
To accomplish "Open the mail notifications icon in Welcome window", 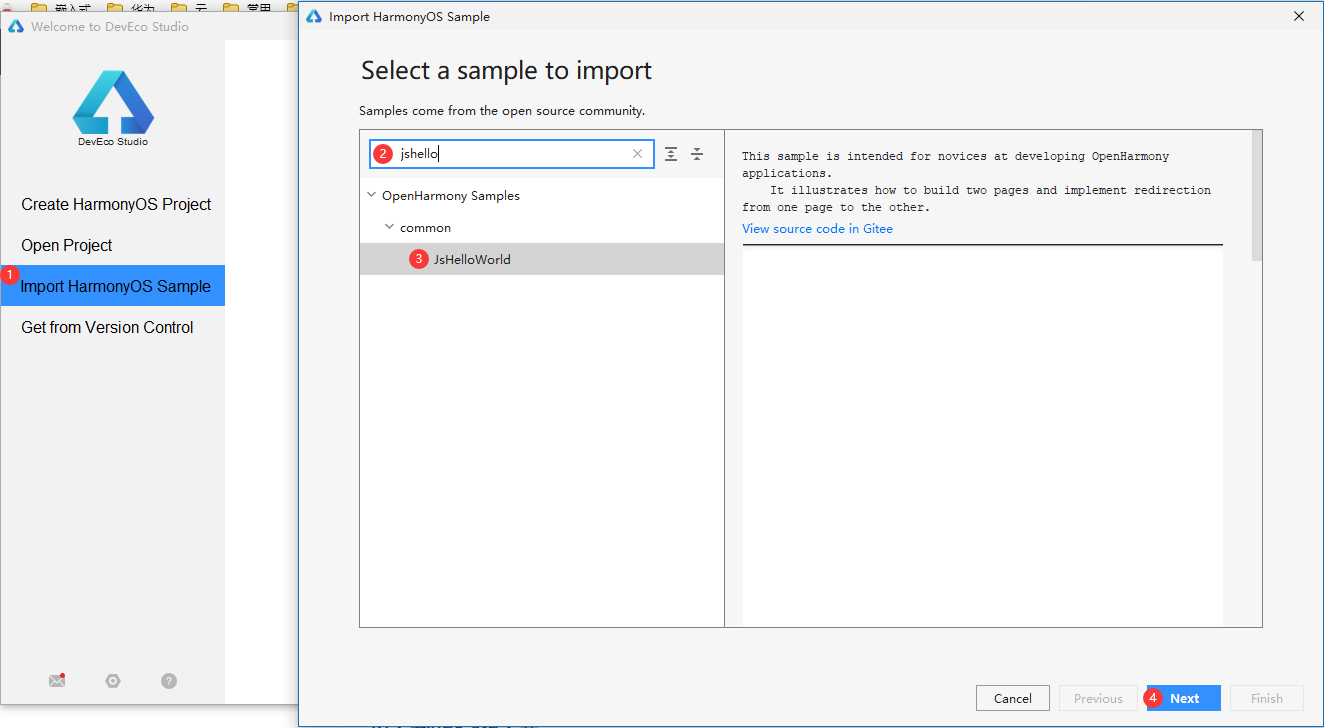I will (x=57, y=681).
